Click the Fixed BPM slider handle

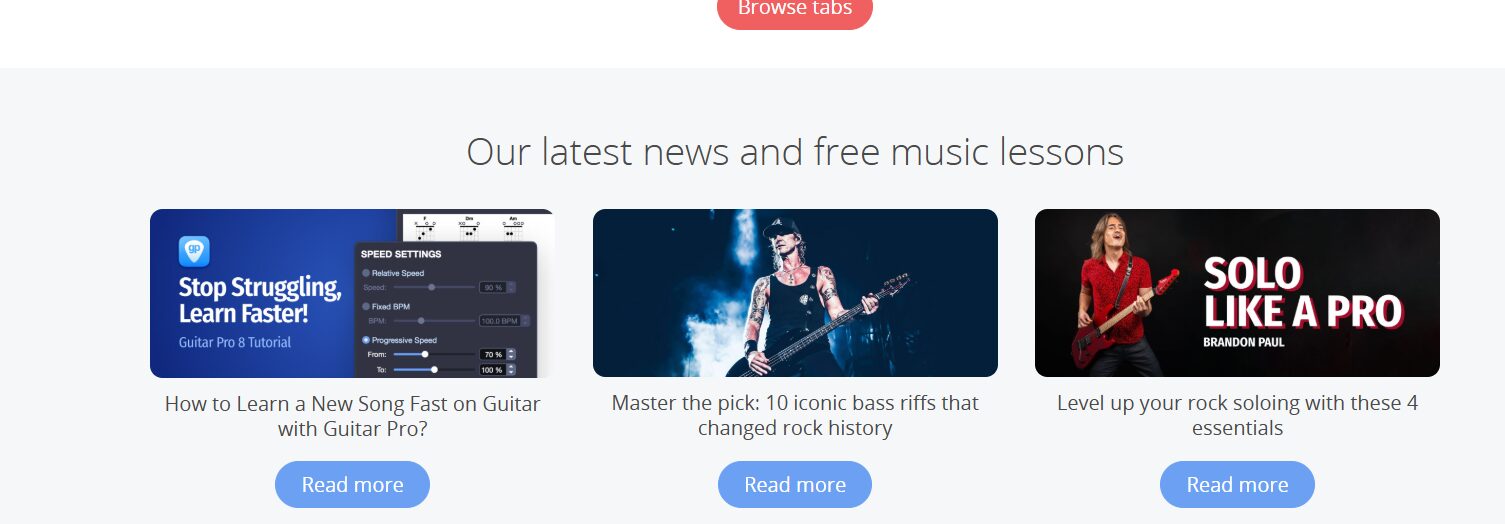421,321
